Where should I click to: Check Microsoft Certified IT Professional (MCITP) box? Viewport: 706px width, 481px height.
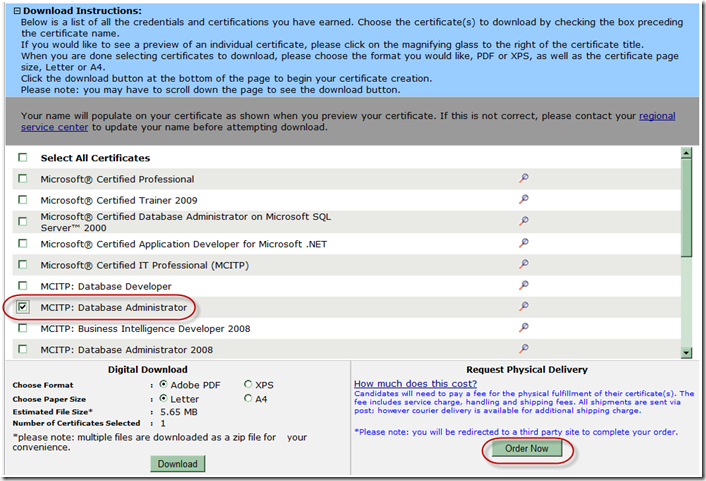[x=23, y=264]
